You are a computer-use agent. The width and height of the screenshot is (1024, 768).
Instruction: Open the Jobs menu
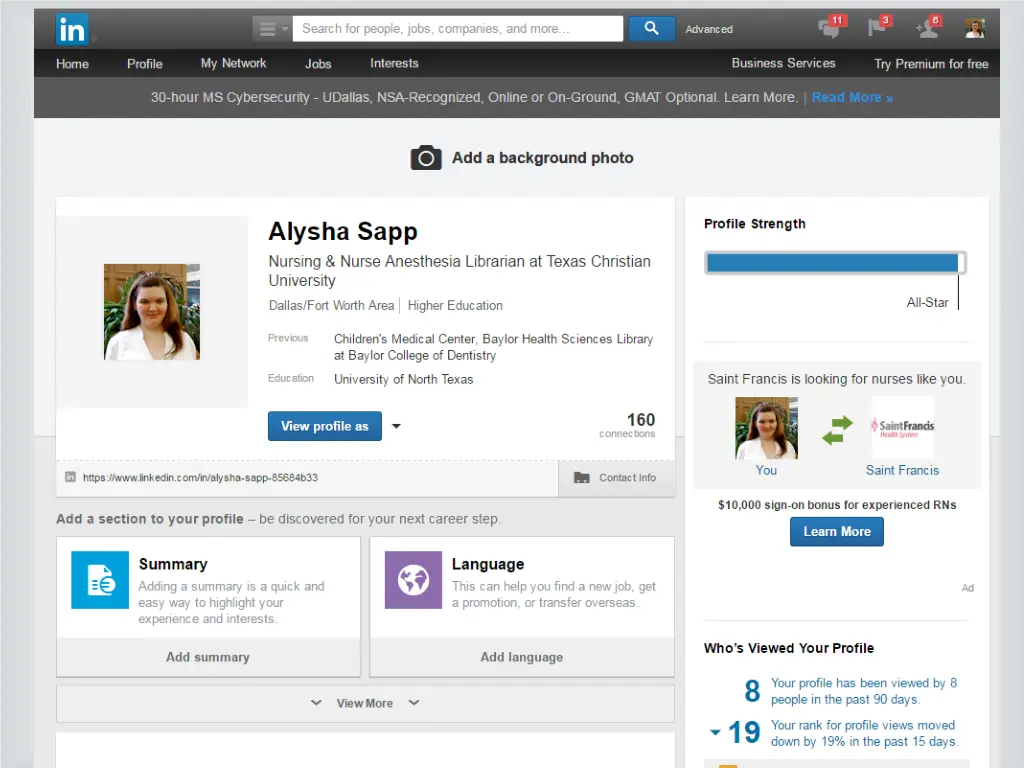318,63
